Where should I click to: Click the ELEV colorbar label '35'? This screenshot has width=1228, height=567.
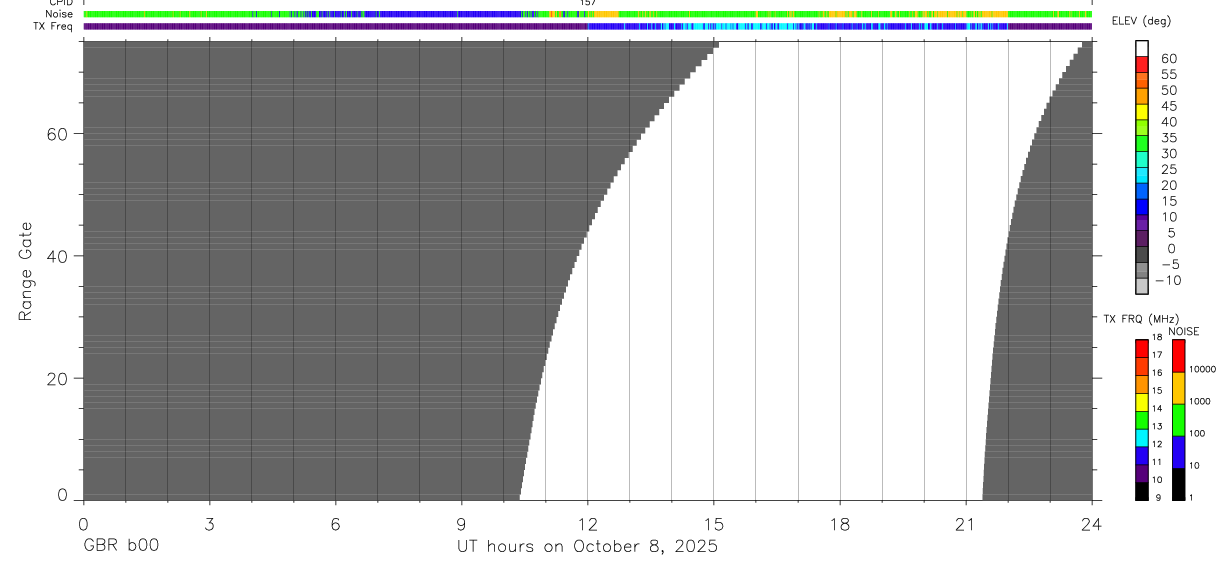(x=1169, y=138)
